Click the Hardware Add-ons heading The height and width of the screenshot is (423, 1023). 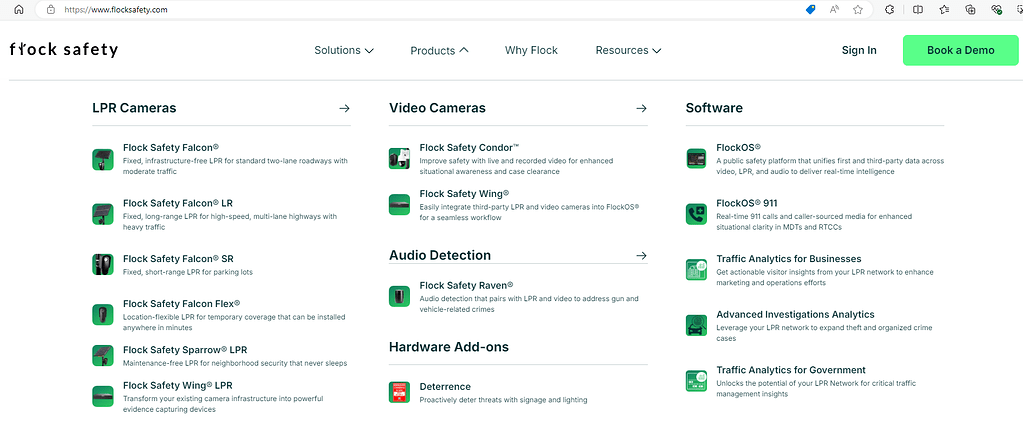(449, 347)
